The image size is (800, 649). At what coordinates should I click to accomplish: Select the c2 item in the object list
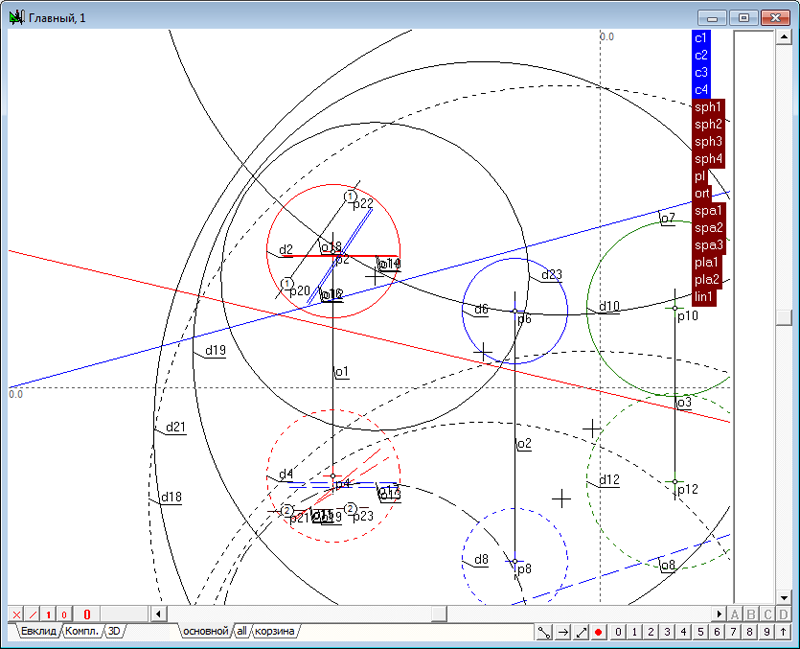pos(701,55)
